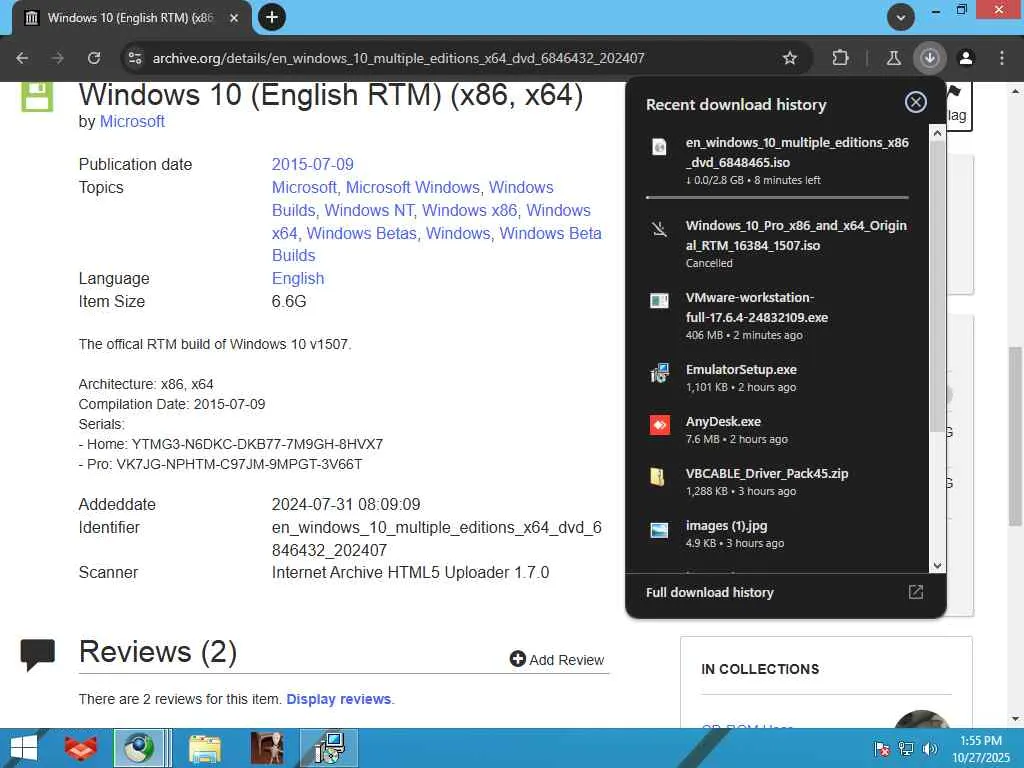This screenshot has width=1024, height=768.
Task: Open the AnyDesk.exe download
Action: tap(778, 430)
